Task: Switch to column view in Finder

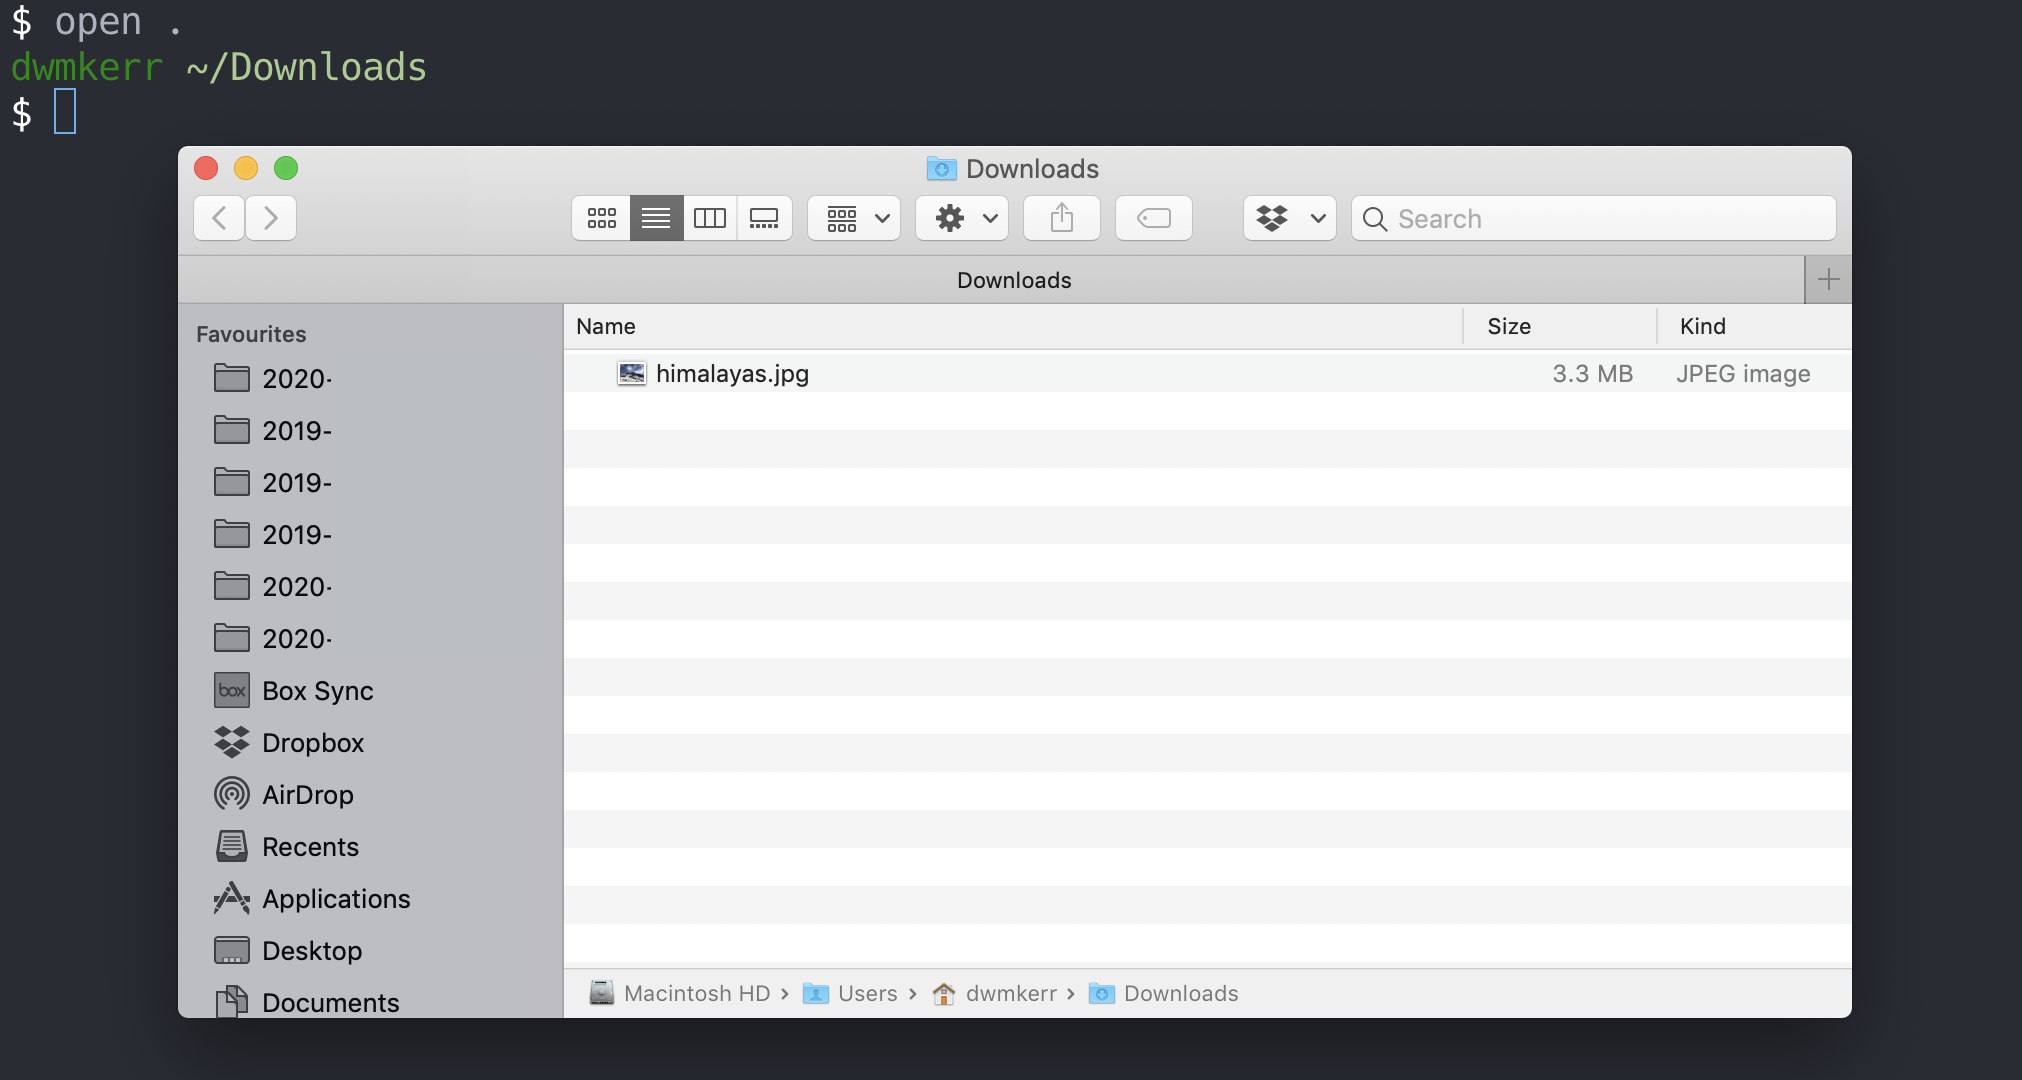Action: [710, 218]
